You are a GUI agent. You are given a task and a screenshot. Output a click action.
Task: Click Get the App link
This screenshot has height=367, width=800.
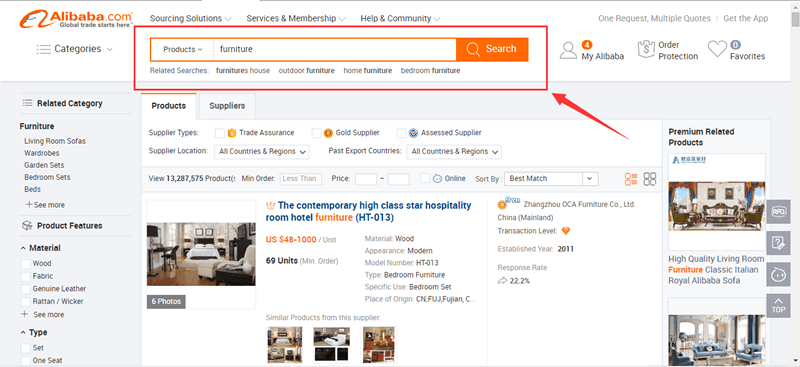(745, 18)
